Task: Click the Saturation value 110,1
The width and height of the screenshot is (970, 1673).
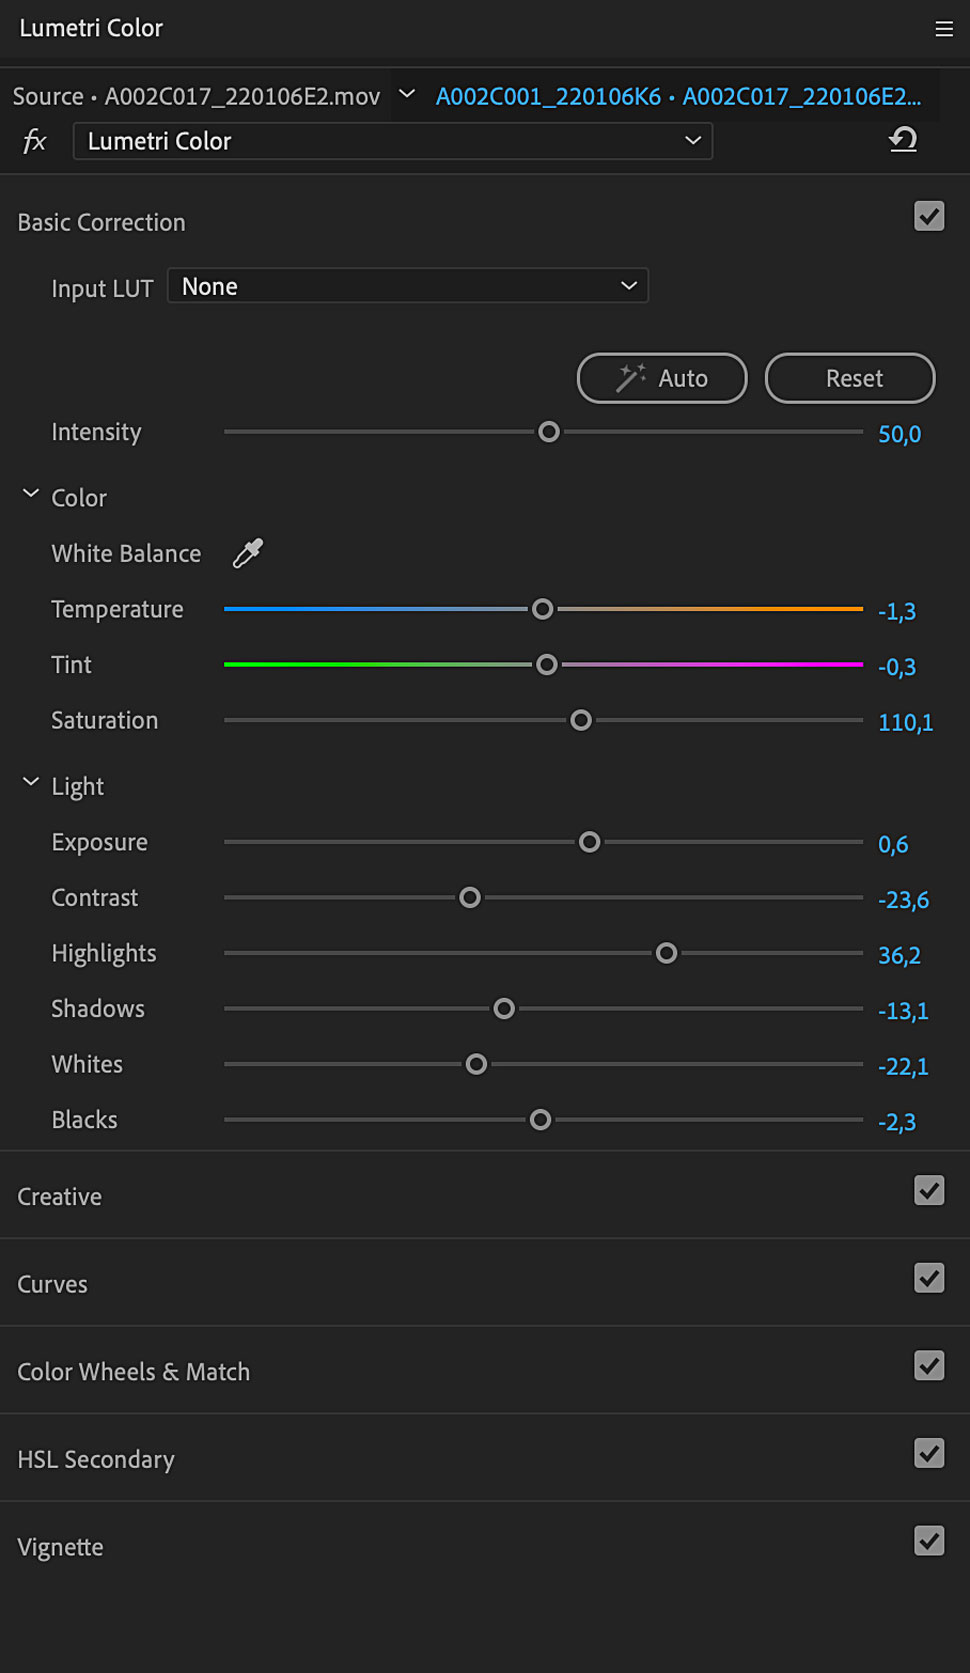Action: pyautogui.click(x=905, y=722)
